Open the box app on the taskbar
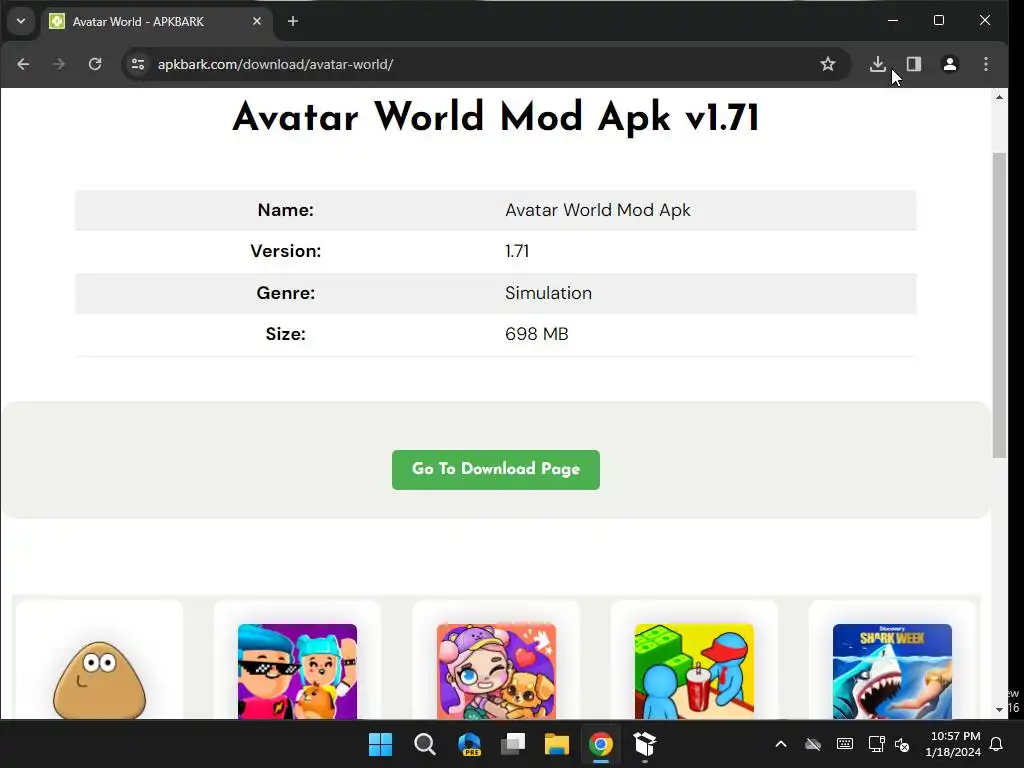 tap(645, 744)
